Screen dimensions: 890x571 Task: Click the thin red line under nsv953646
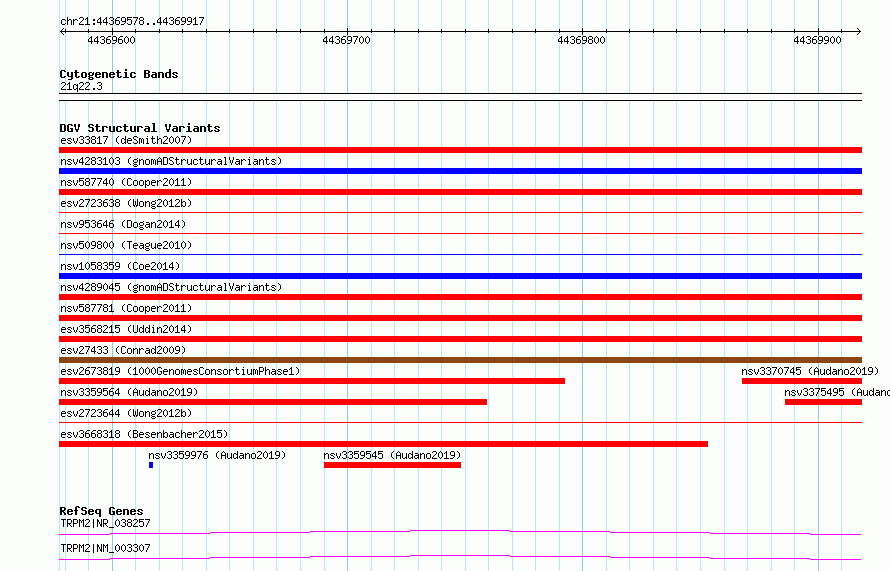(x=460, y=234)
